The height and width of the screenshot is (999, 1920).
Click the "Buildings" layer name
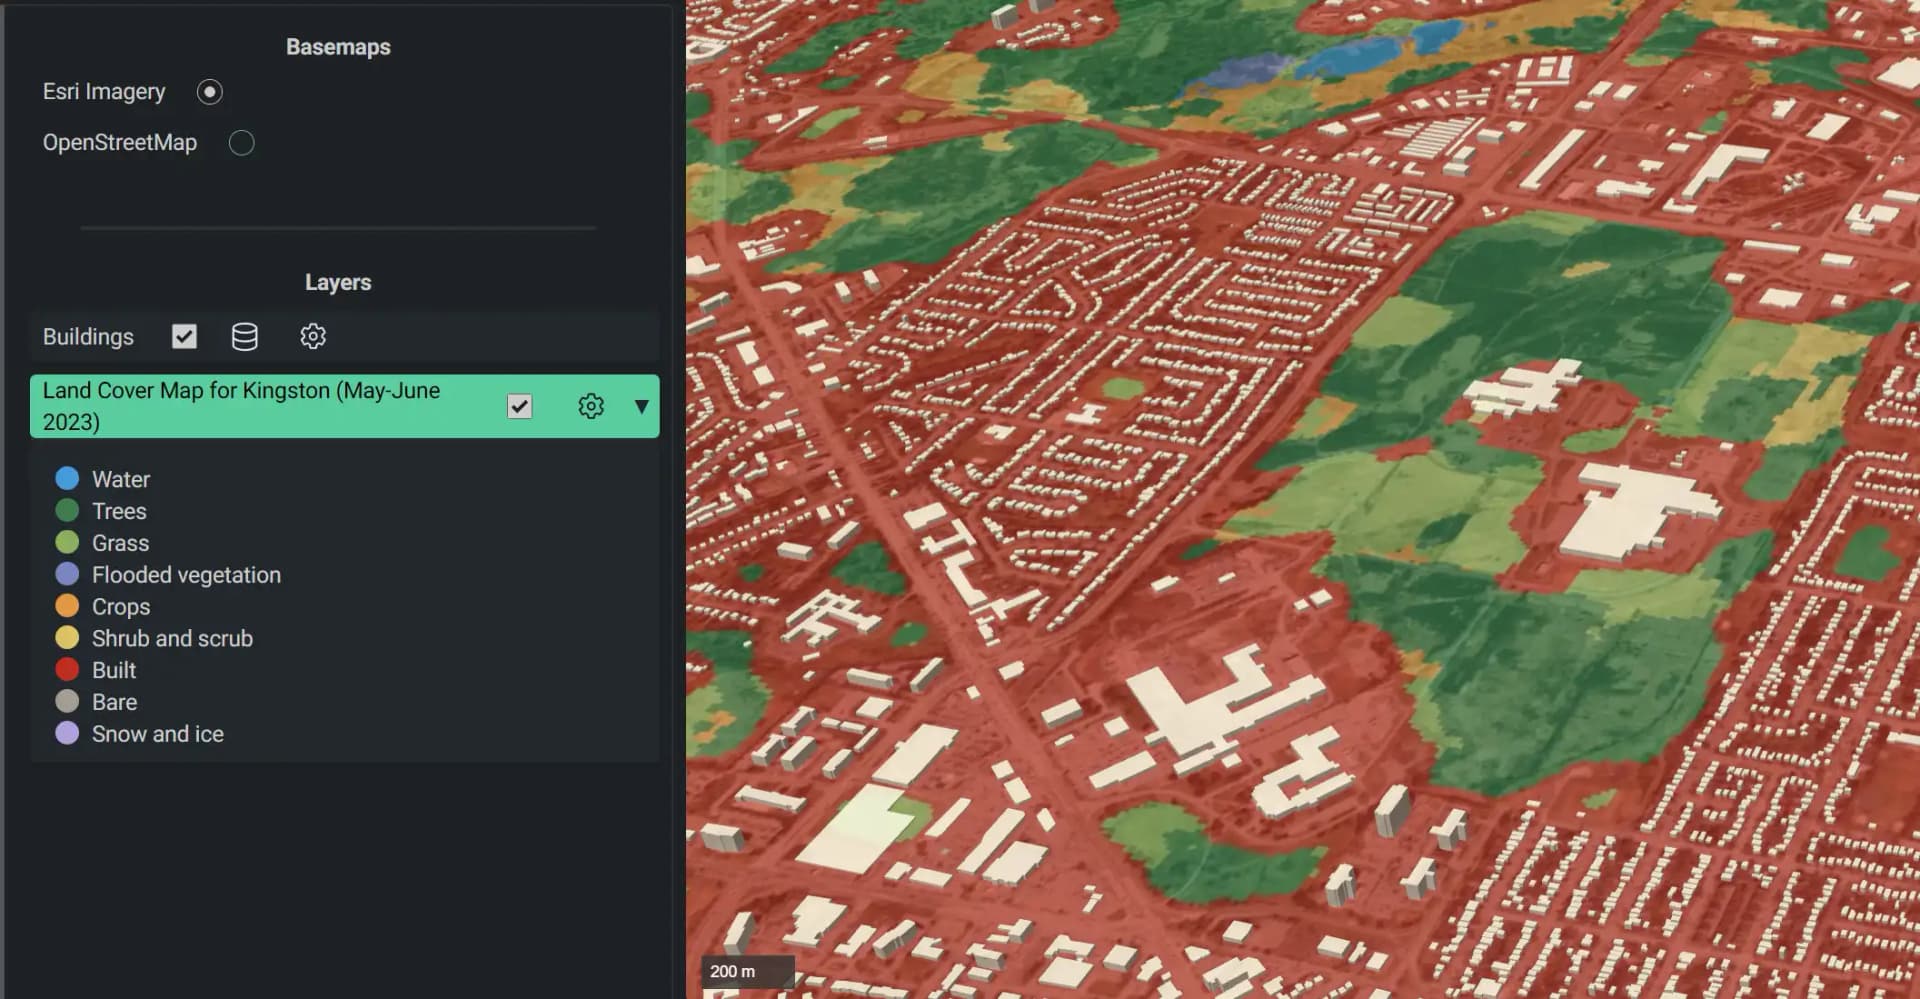pos(88,337)
